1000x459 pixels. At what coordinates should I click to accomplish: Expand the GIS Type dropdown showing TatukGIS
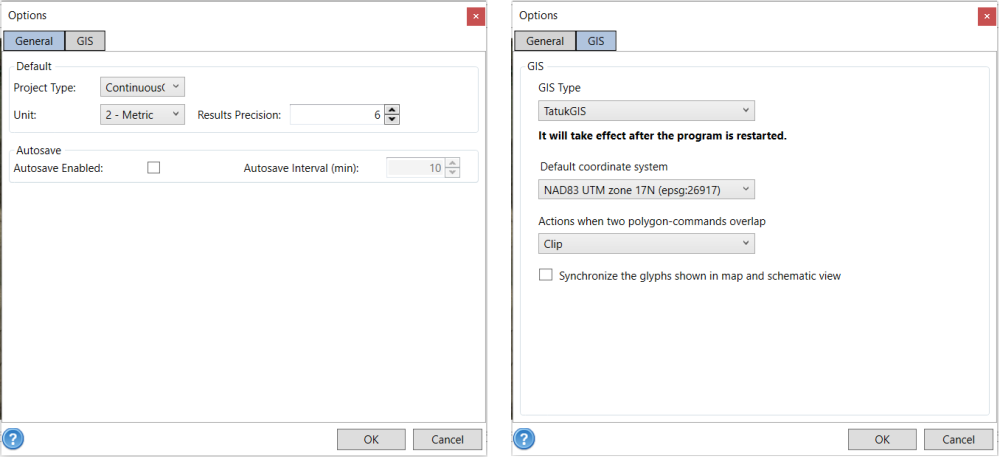pos(646,110)
